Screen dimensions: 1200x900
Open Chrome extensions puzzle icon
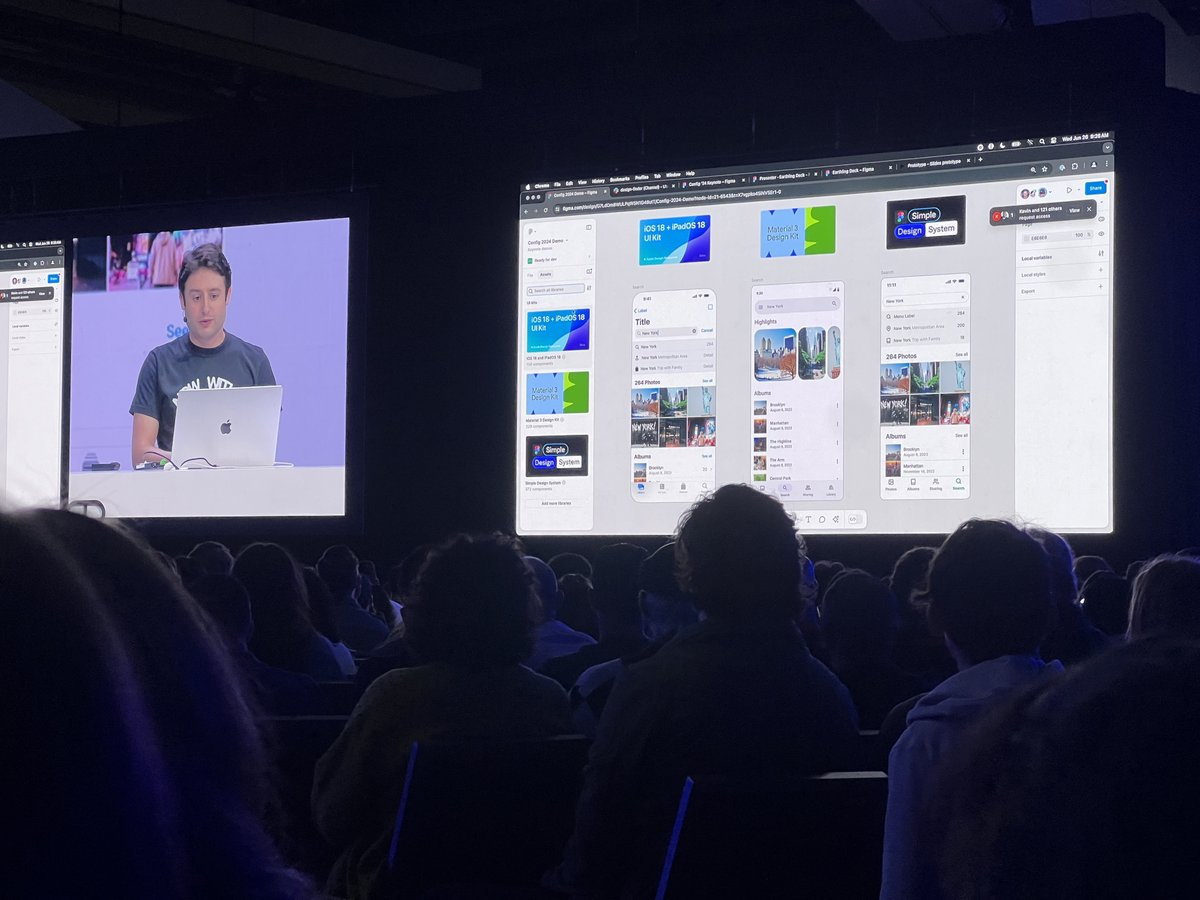[x=1074, y=166]
